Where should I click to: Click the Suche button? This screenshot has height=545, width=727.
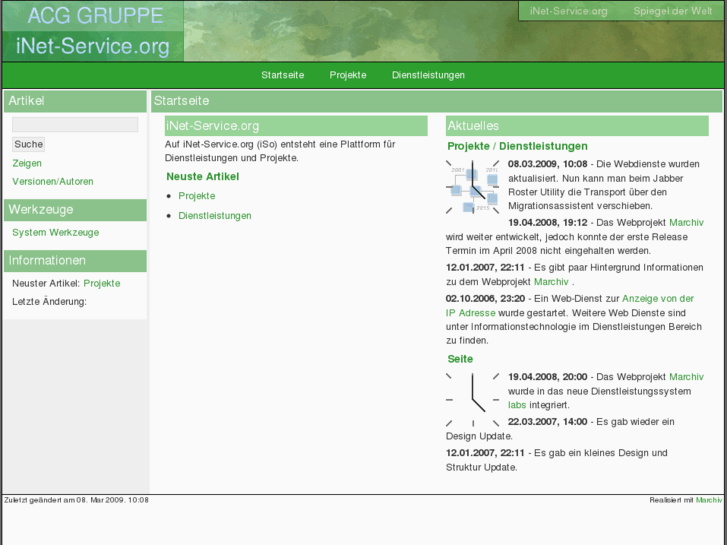click(x=28, y=144)
